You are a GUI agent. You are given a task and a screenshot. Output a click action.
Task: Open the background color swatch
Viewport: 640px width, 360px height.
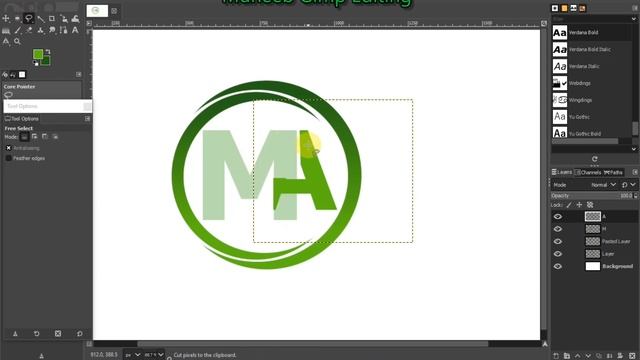click(46, 62)
